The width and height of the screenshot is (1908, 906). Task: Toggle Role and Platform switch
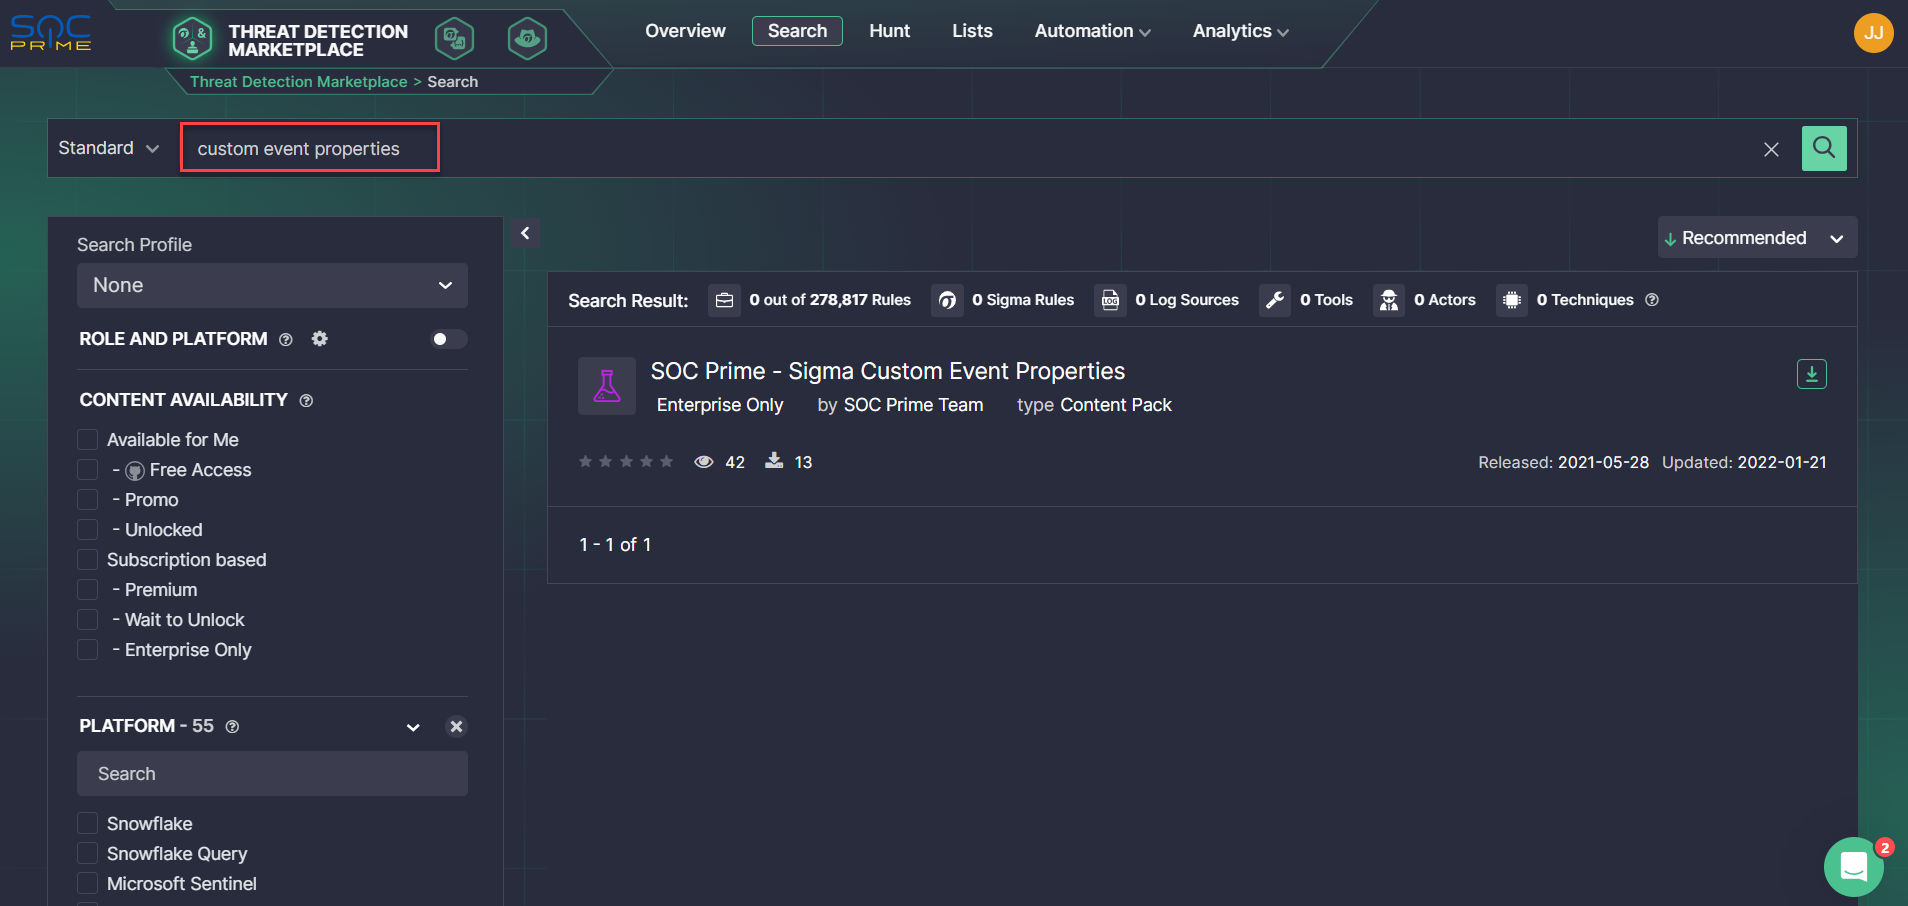tap(448, 339)
